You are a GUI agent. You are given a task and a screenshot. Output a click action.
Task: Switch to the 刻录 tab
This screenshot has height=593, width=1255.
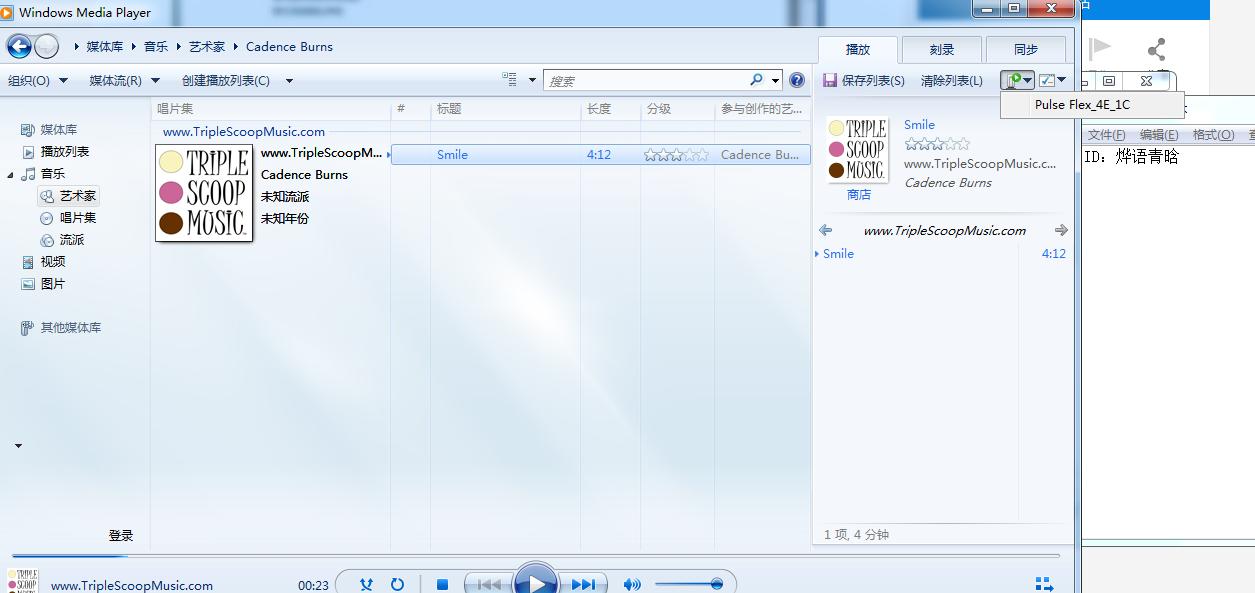point(941,49)
